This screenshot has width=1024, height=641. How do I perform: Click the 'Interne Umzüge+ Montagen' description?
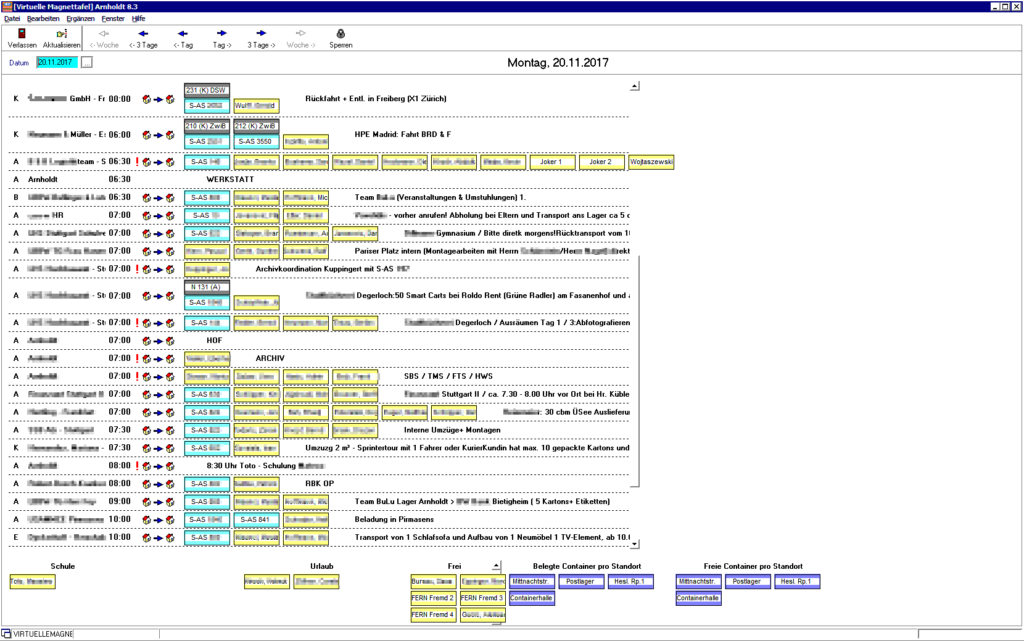[x=452, y=430]
